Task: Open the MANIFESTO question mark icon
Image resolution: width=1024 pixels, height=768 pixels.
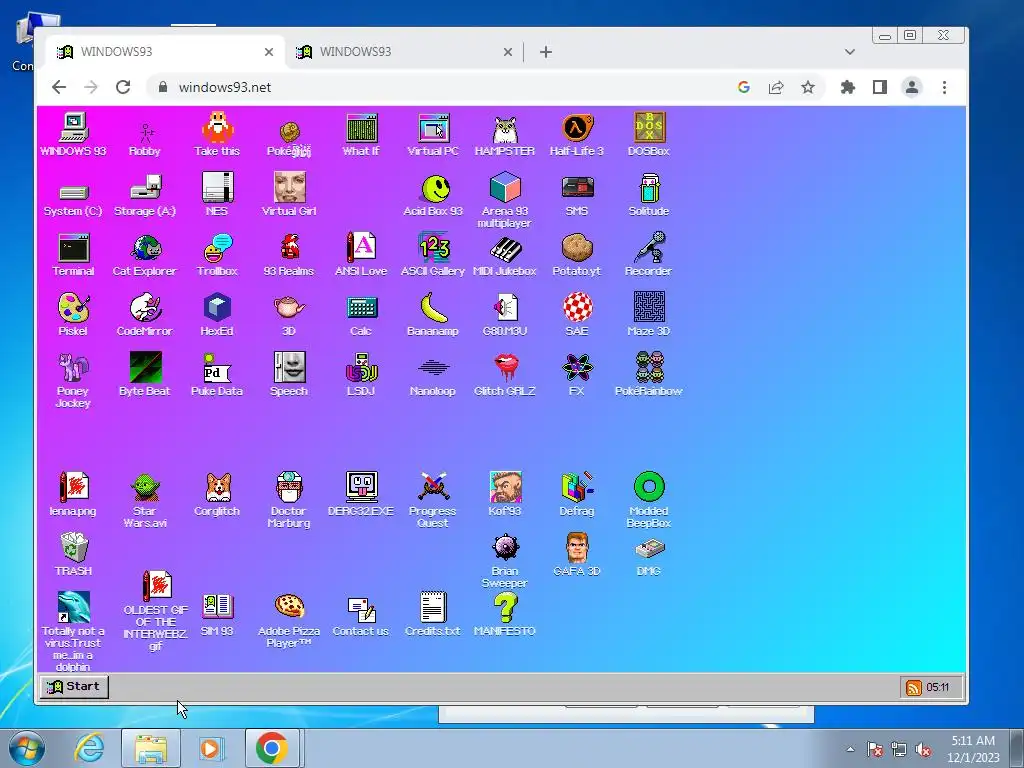Action: coord(505,607)
